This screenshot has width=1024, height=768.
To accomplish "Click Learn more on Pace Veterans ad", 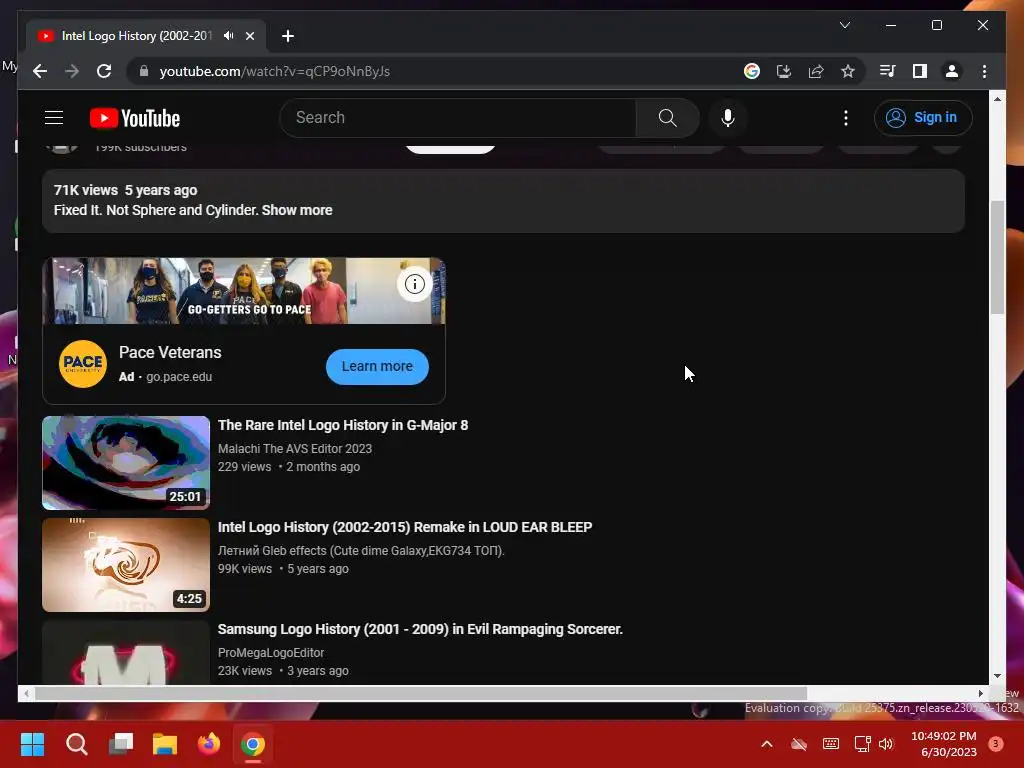I will coord(377,366).
